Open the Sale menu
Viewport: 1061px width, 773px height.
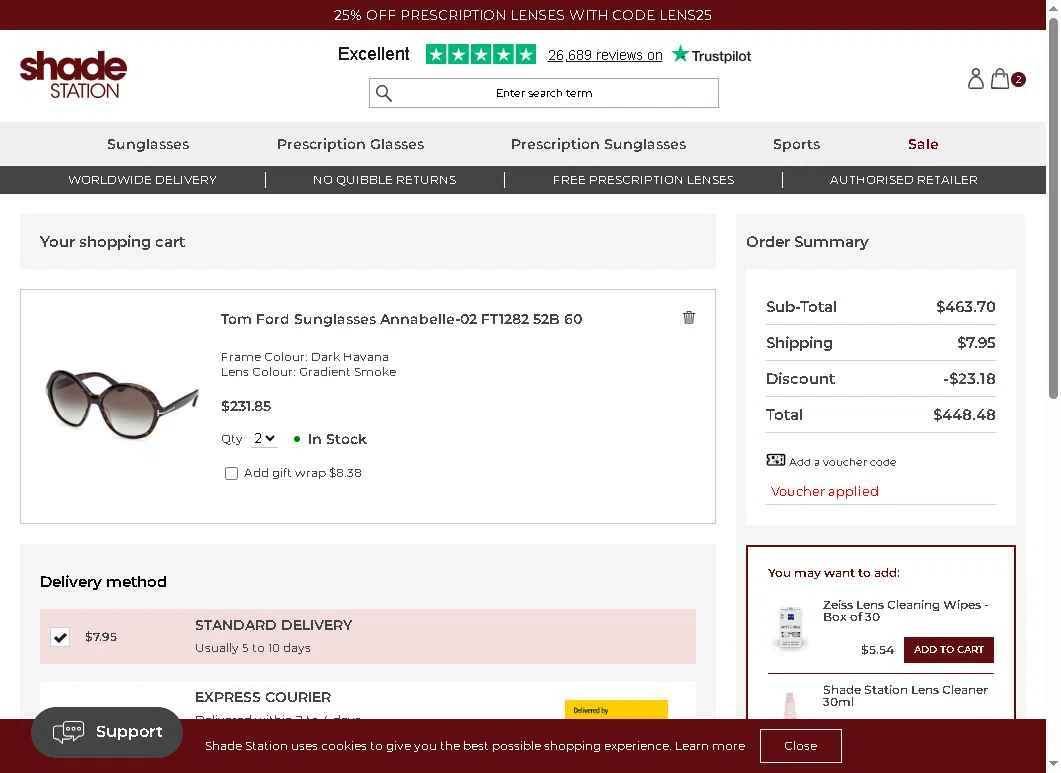tap(923, 144)
